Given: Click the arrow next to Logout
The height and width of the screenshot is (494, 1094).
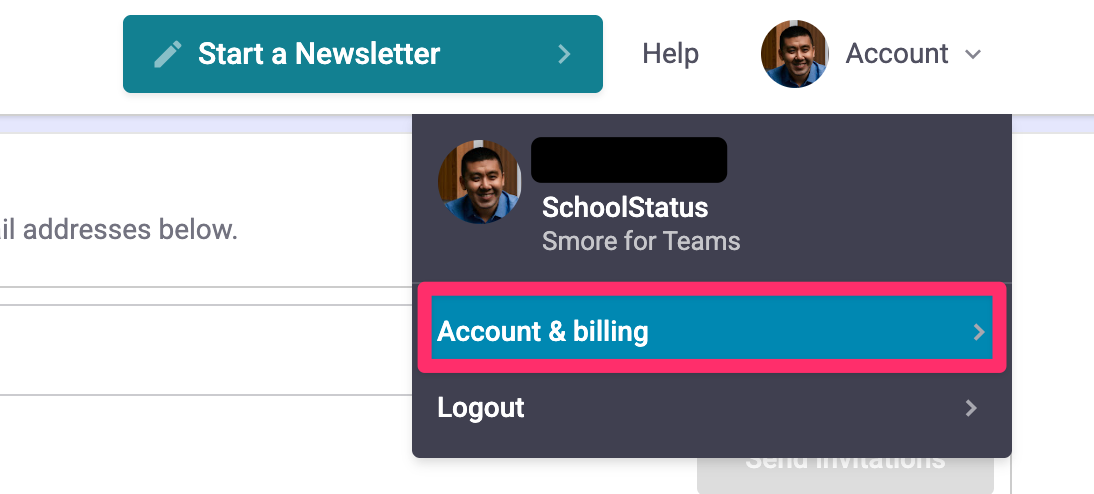Looking at the screenshot, I should click(x=970, y=408).
